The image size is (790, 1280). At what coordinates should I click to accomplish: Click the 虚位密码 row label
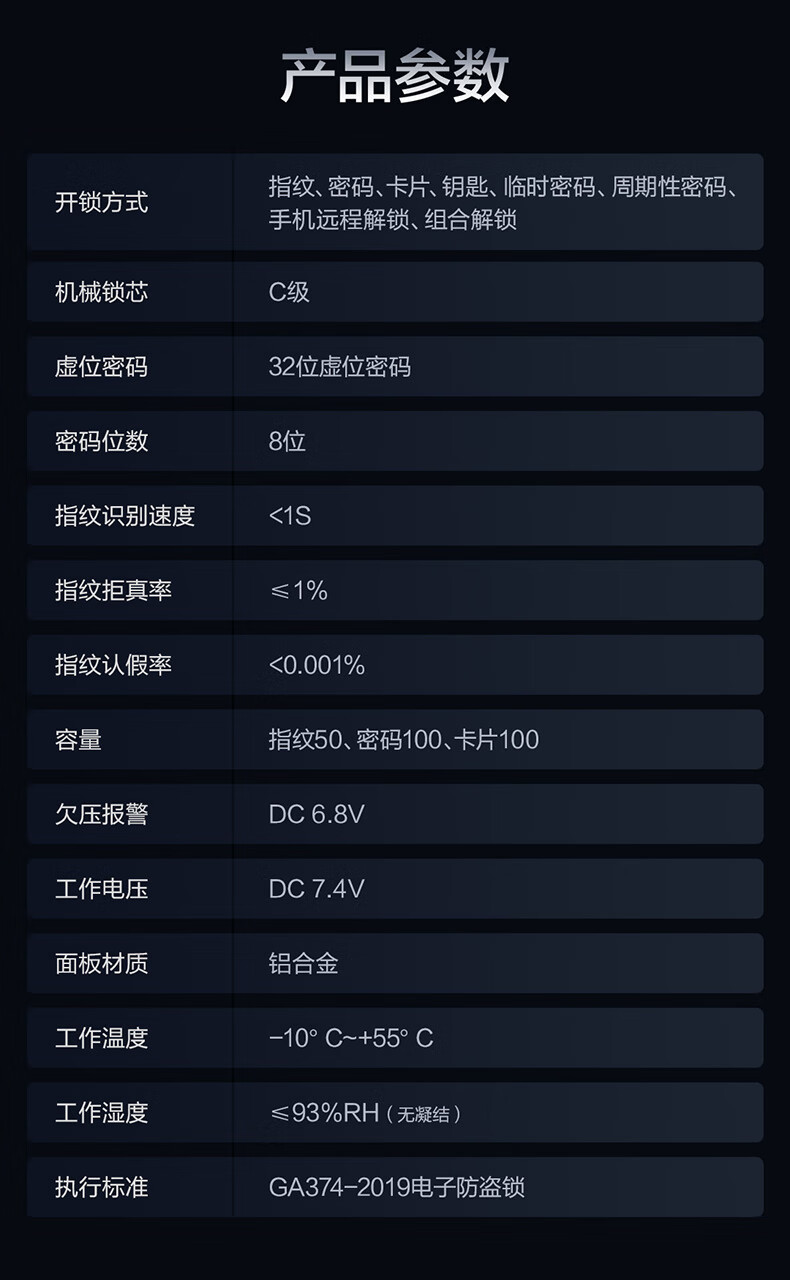(x=101, y=367)
